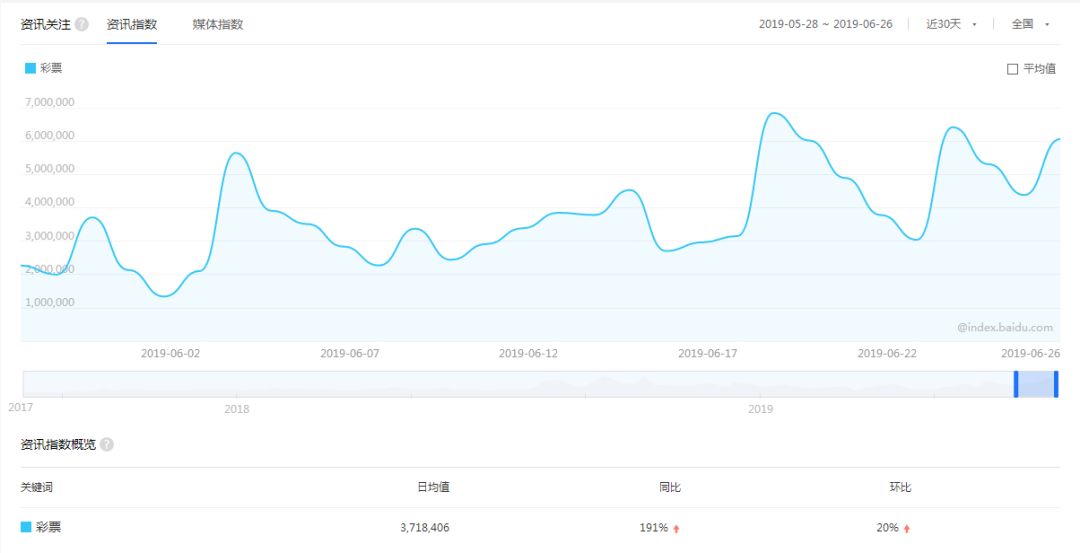1080x553 pixels.
Task: Click the selected blue range in the timeline navigator
Action: click(x=1036, y=384)
